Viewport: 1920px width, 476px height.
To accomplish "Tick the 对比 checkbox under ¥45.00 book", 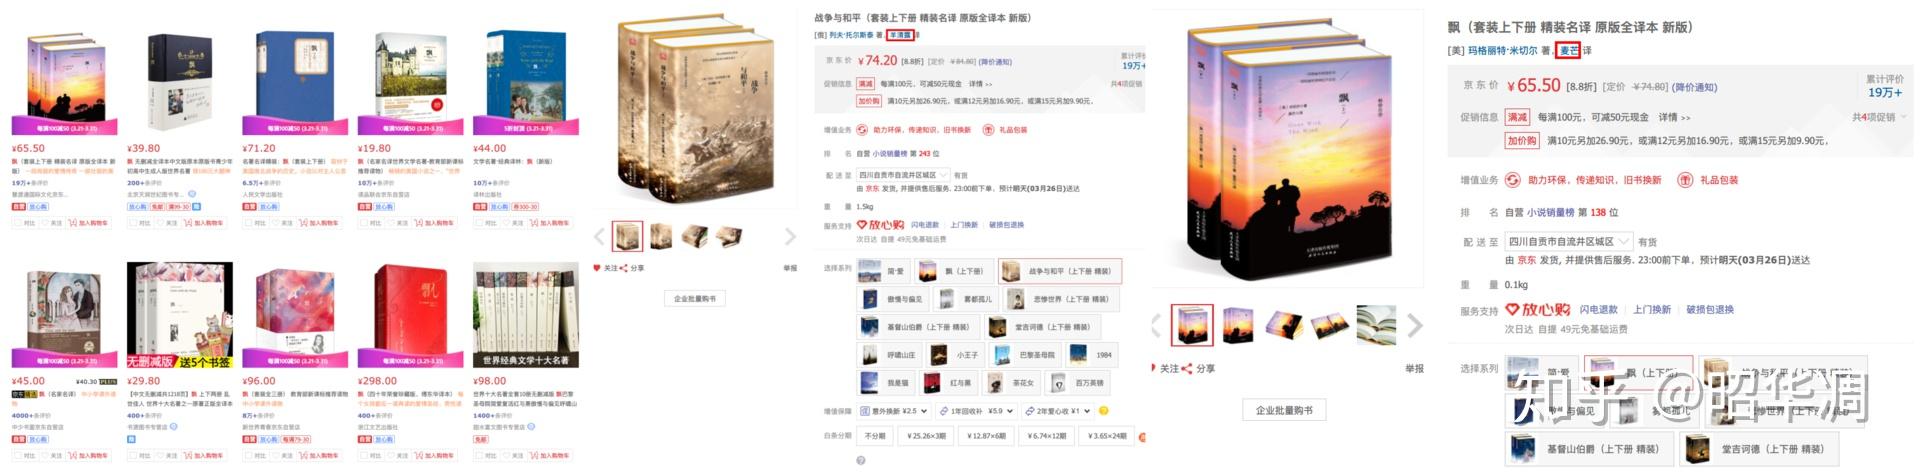I will [17, 456].
